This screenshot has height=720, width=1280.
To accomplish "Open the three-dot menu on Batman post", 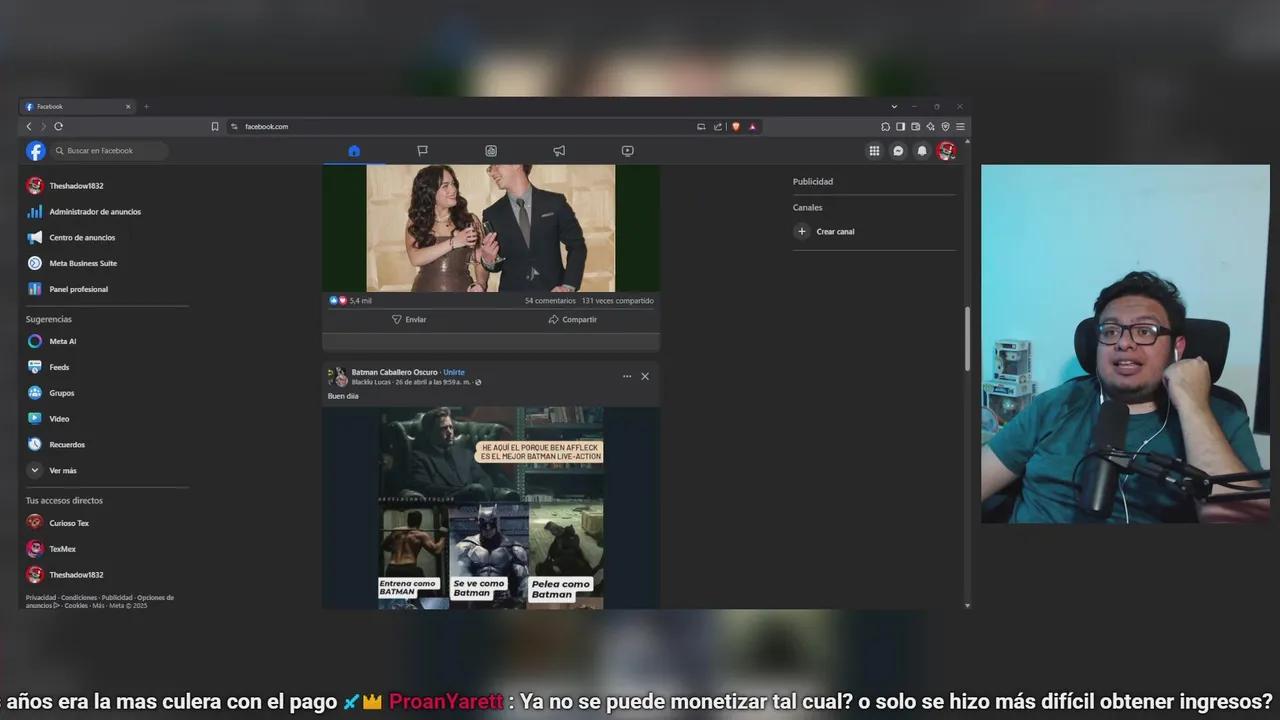I will click(x=627, y=376).
